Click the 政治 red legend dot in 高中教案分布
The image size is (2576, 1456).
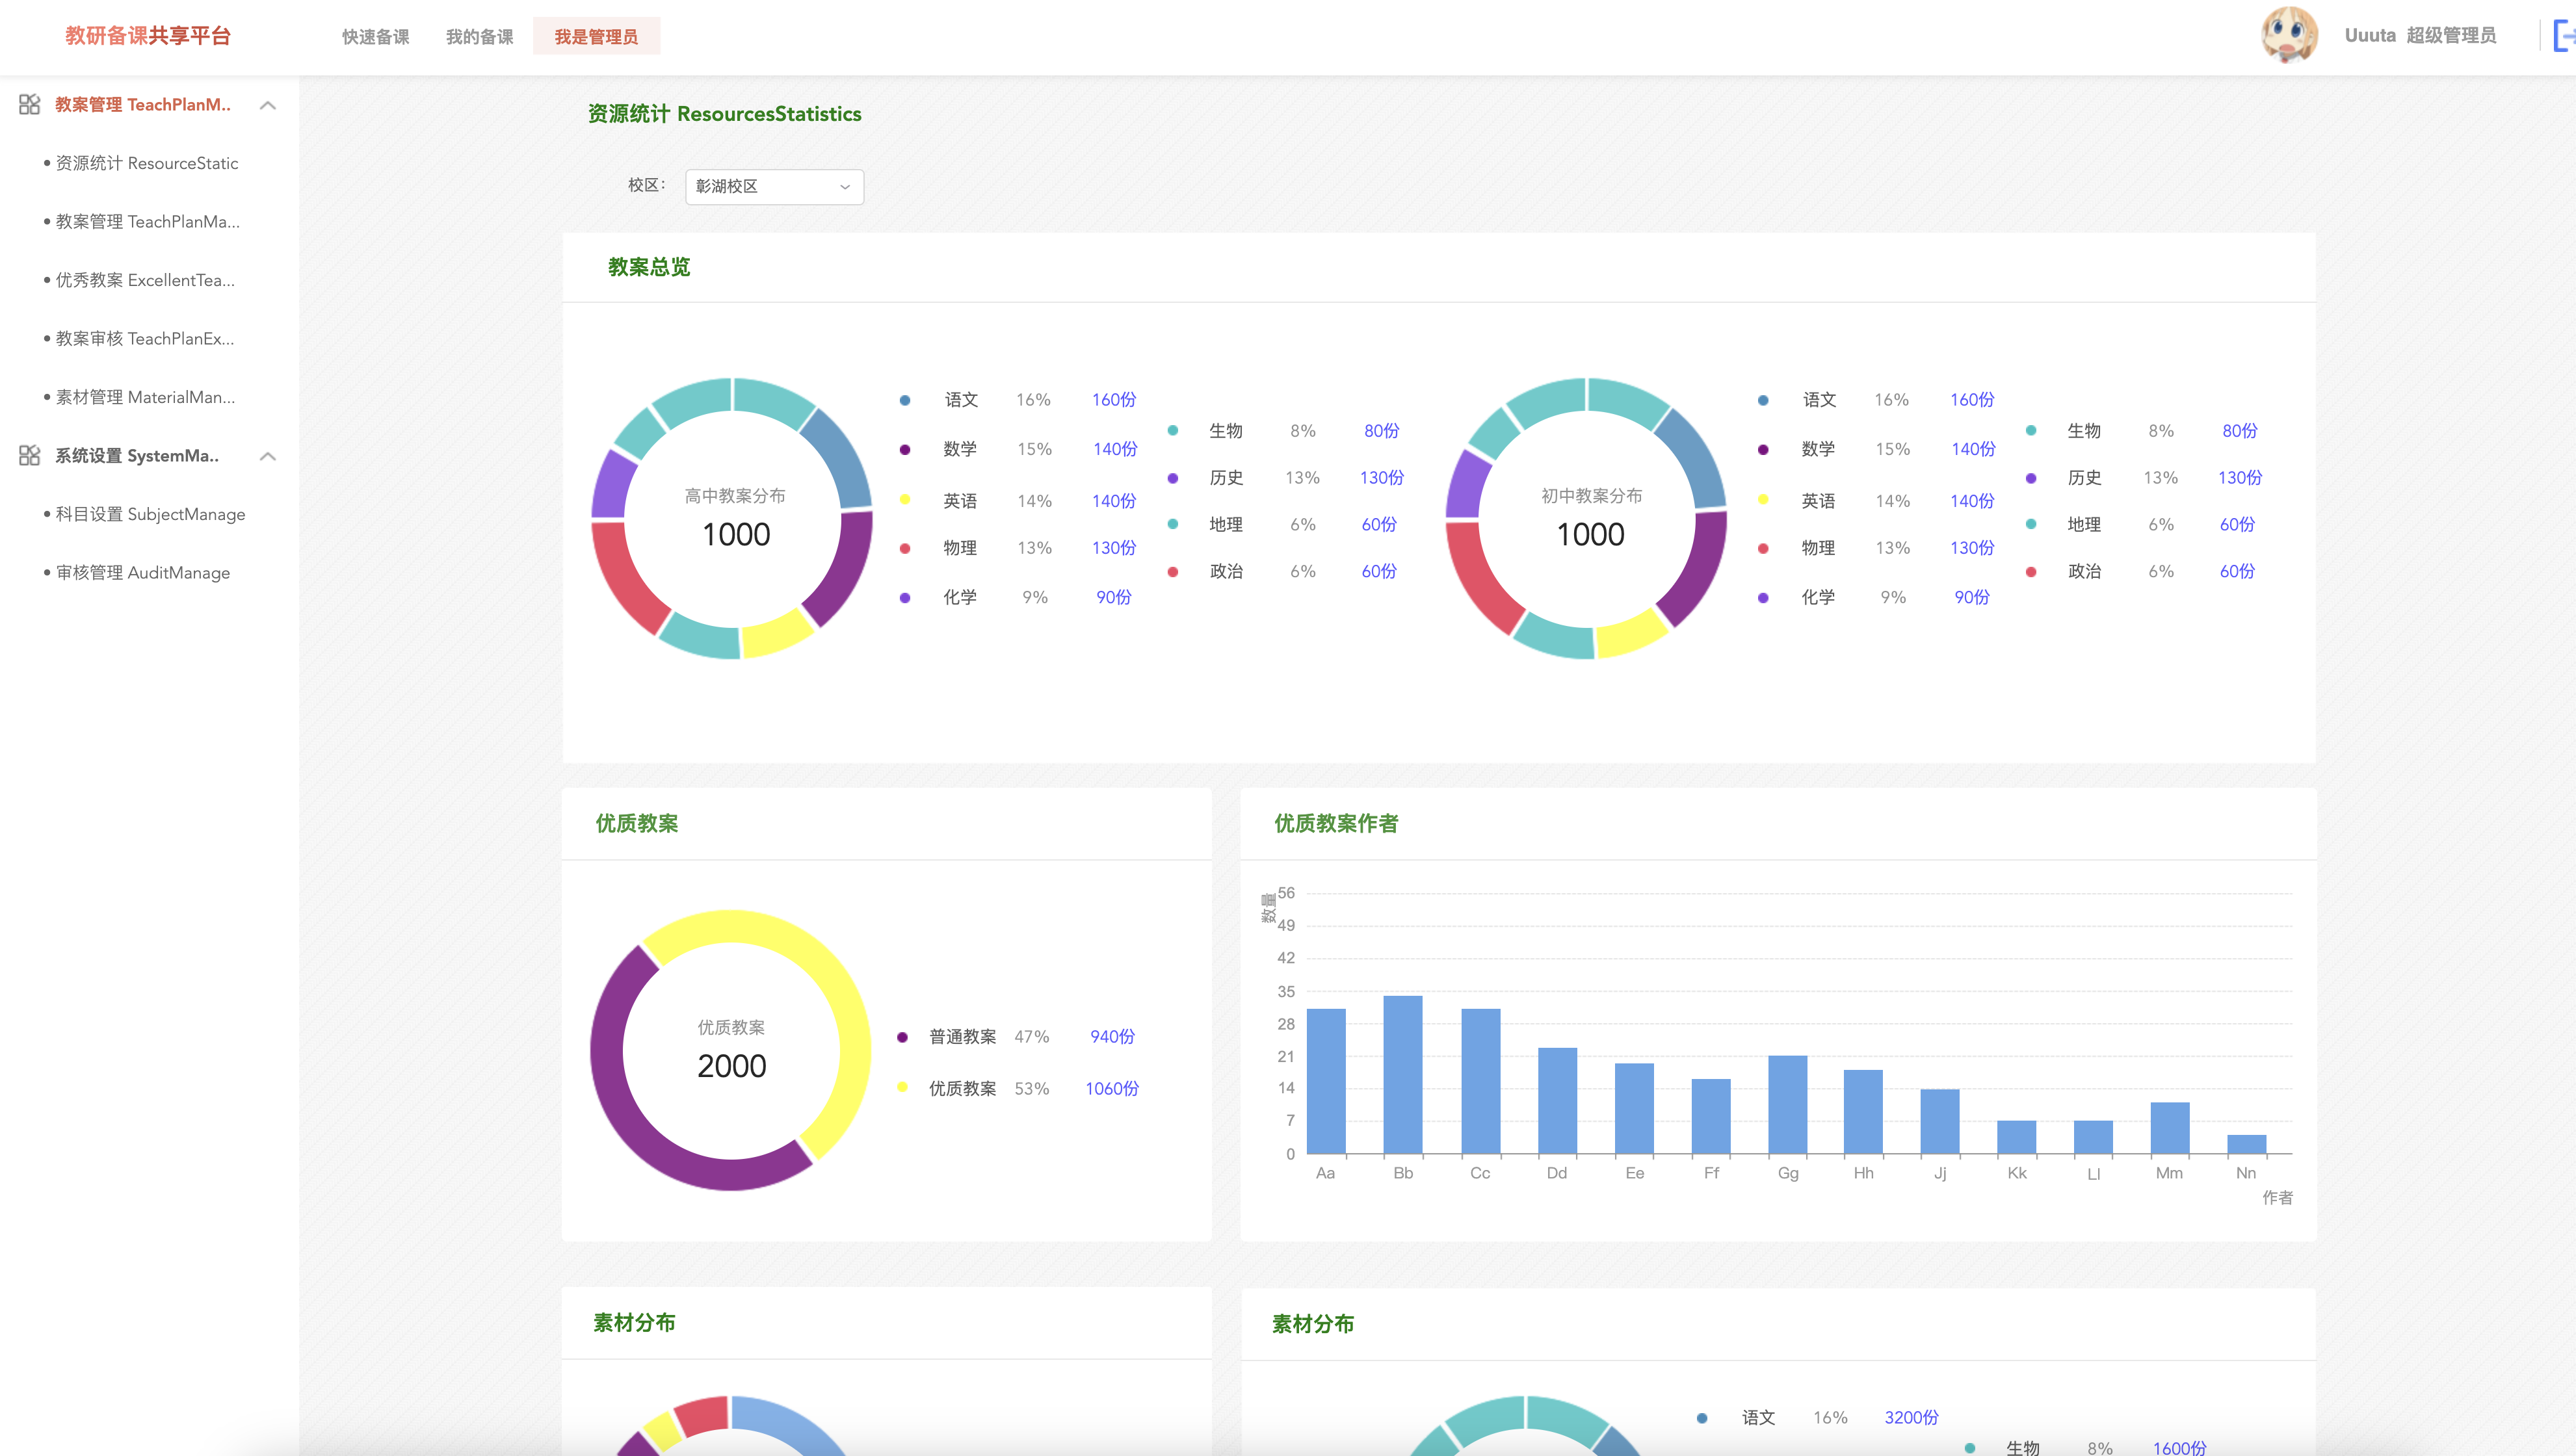(1173, 572)
